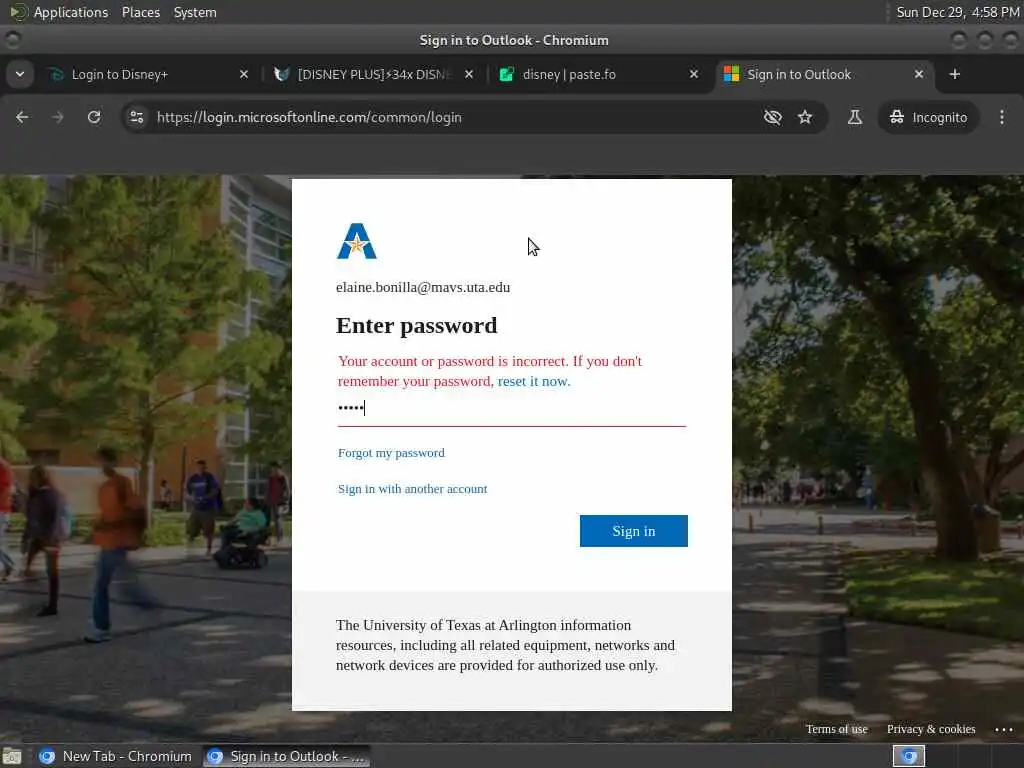Click the Incognito indicator button

(x=928, y=117)
